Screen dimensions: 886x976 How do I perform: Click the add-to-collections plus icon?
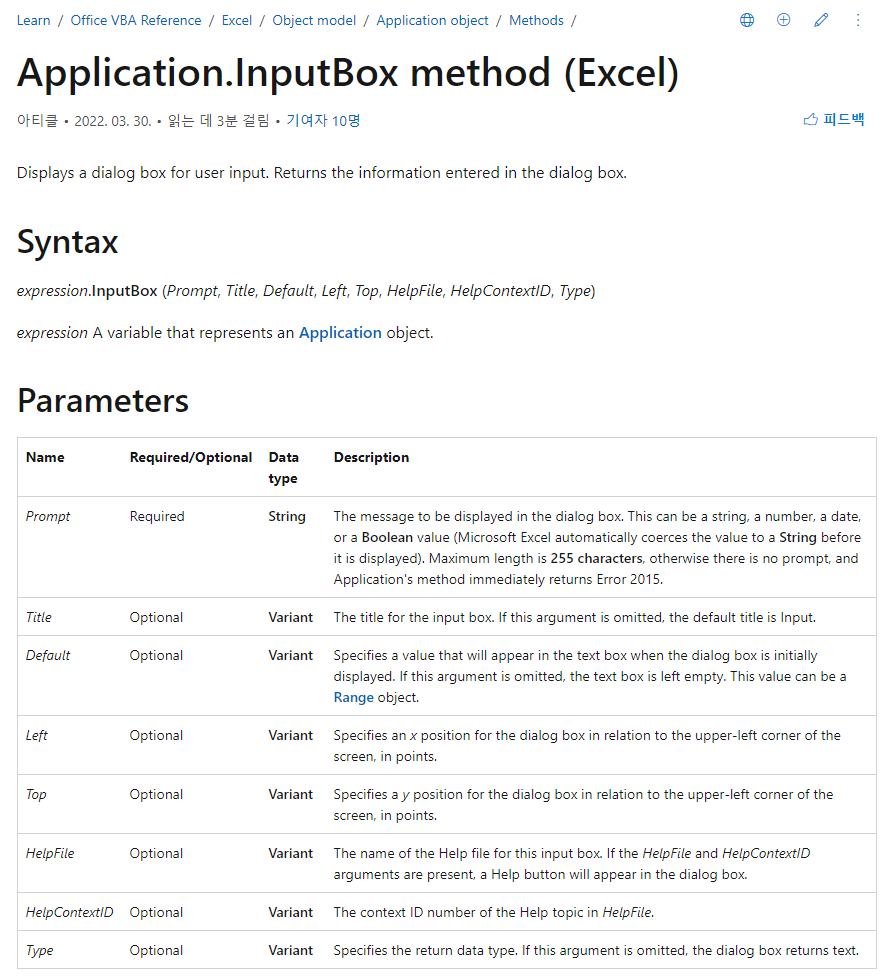click(783, 20)
